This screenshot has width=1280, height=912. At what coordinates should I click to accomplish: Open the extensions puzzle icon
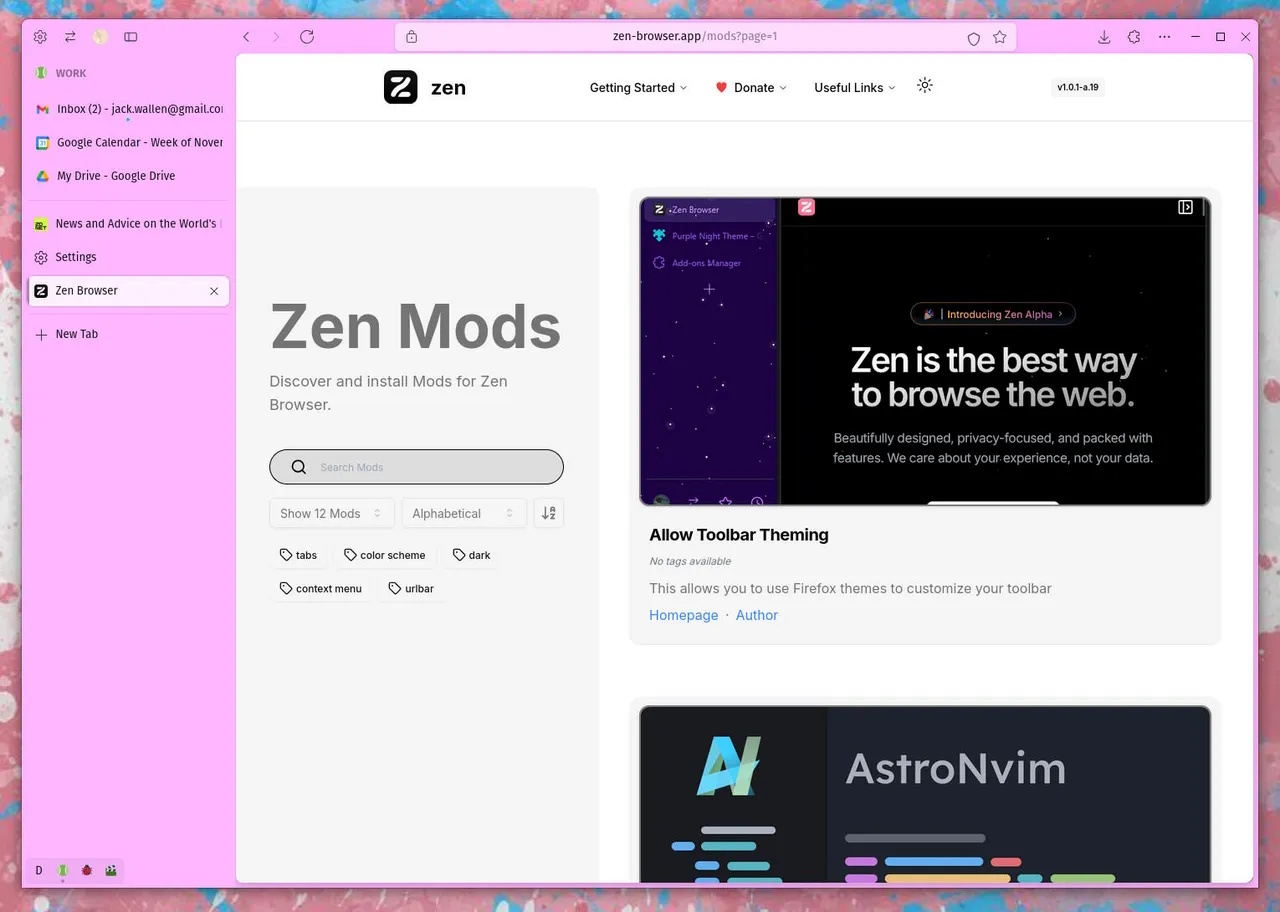click(x=1134, y=37)
